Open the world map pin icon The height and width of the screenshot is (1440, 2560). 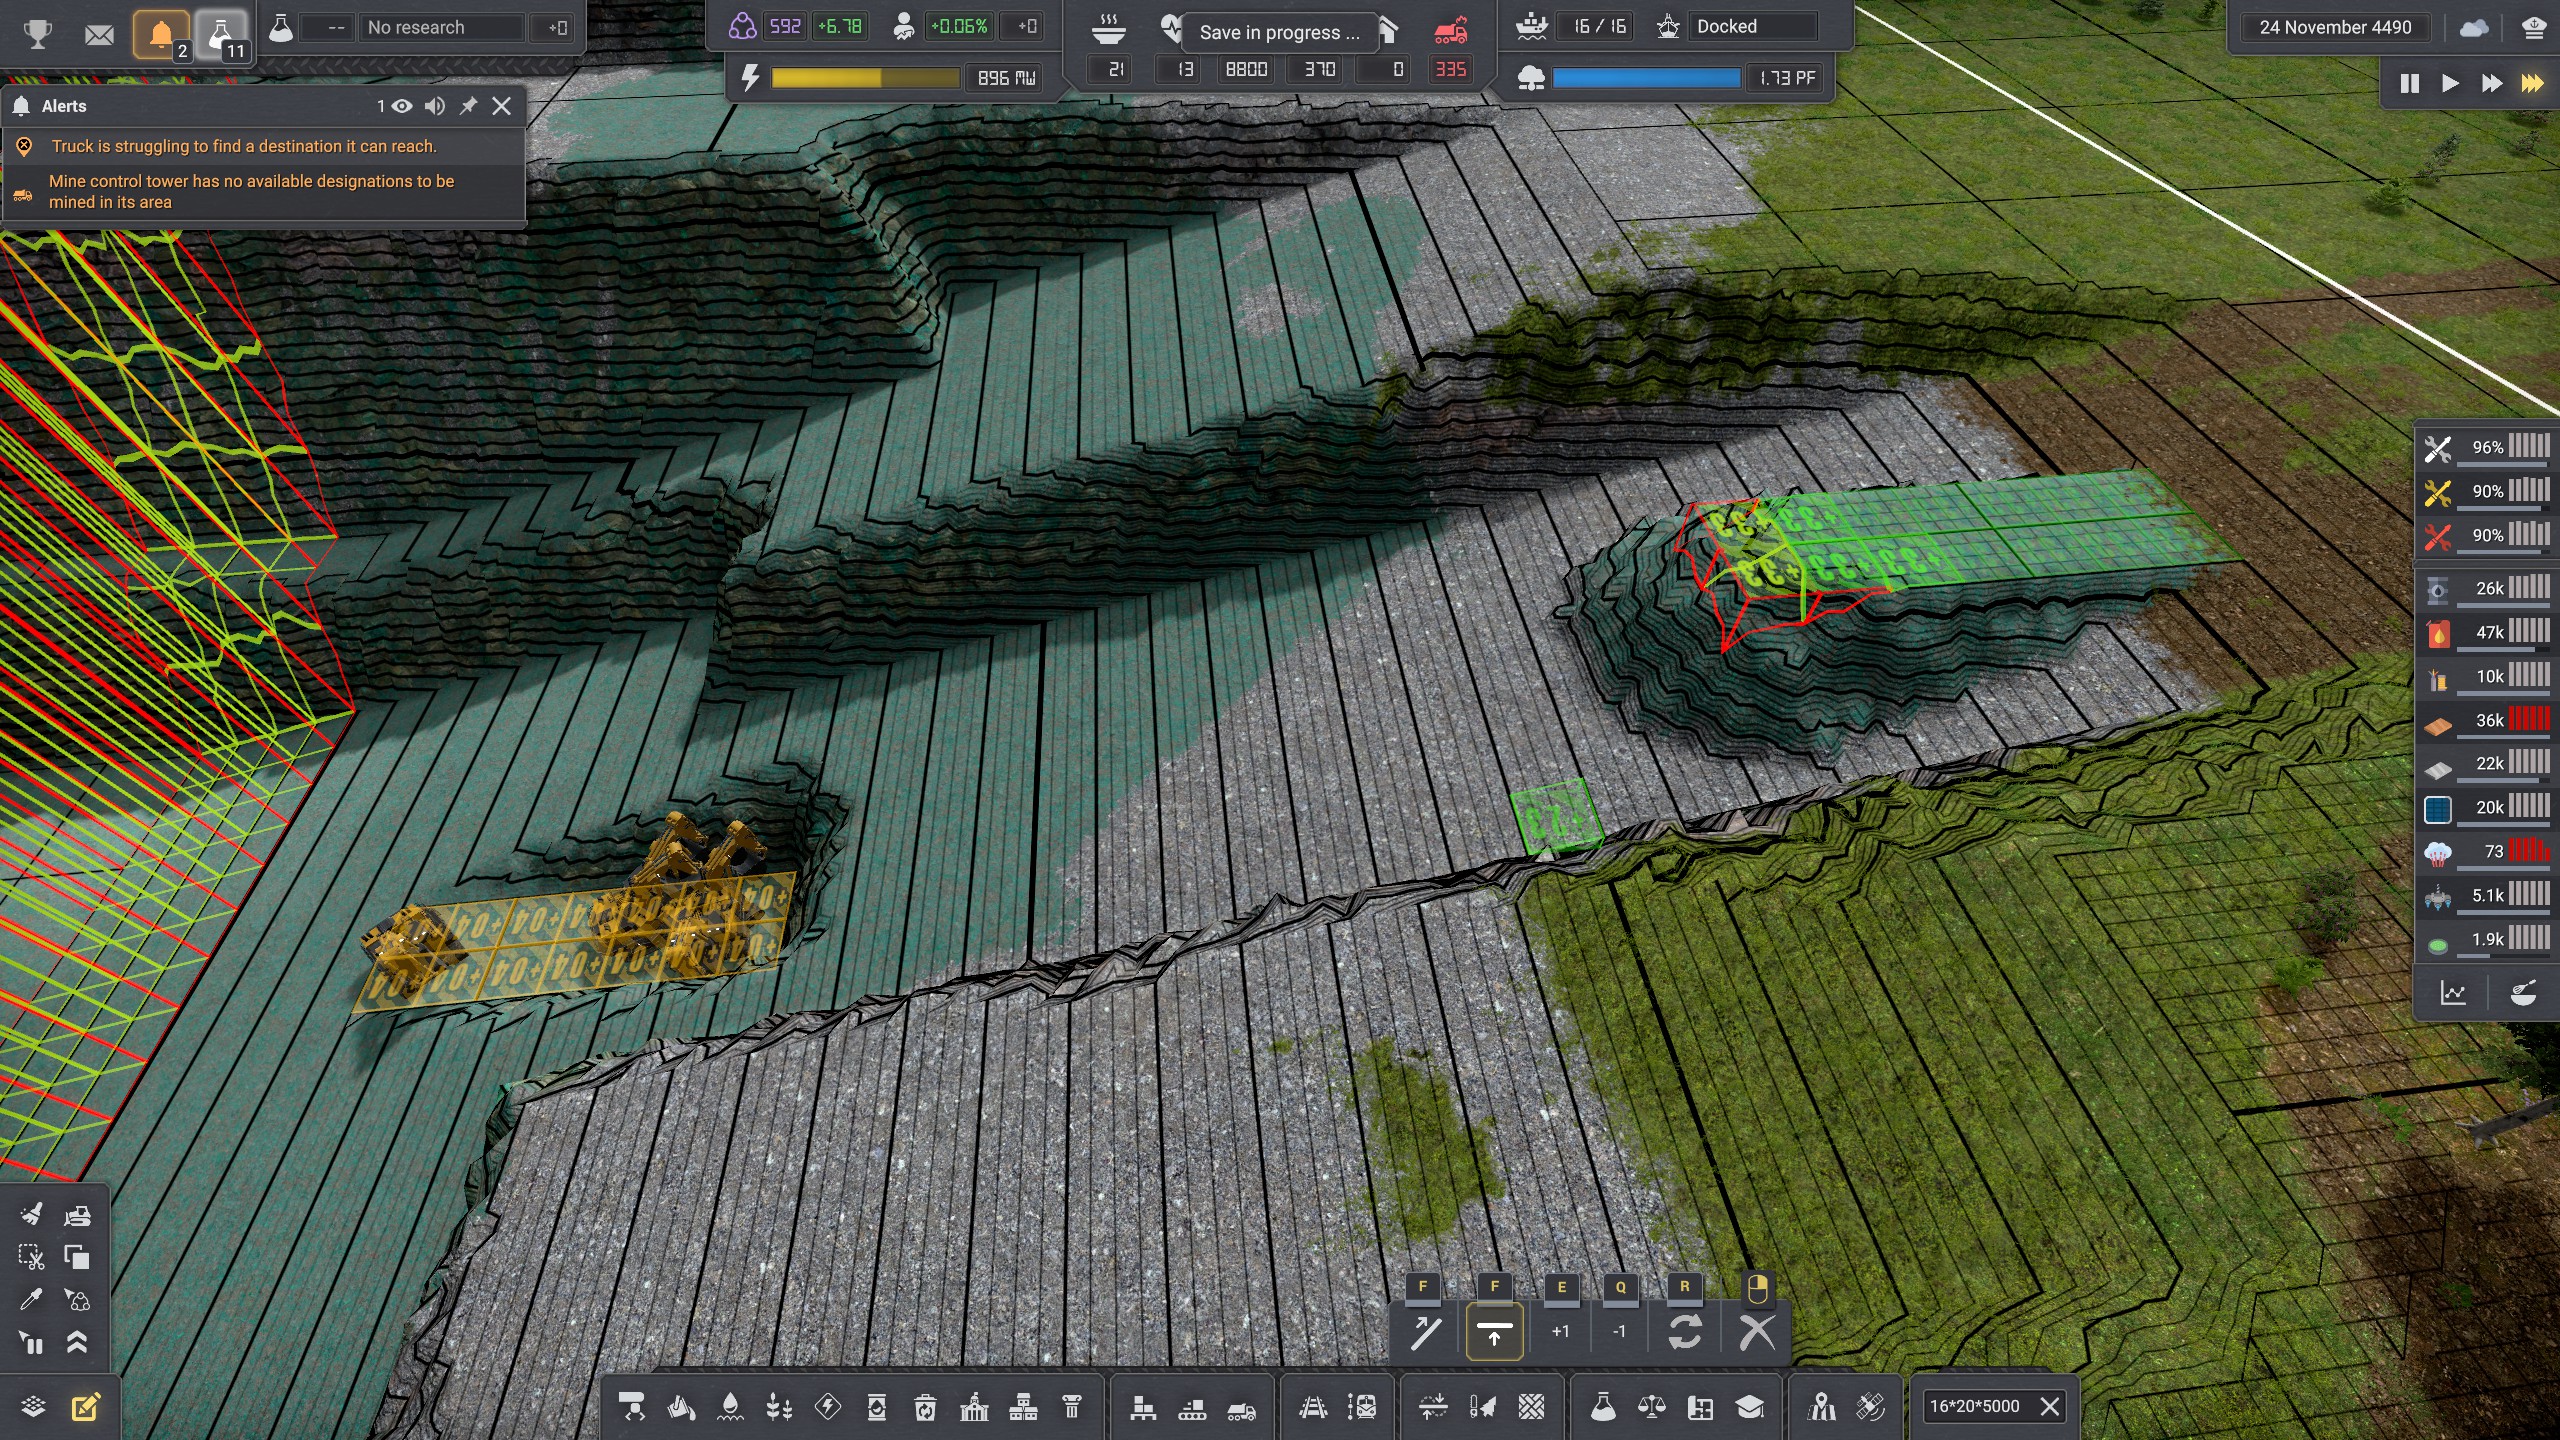[x=1821, y=1407]
